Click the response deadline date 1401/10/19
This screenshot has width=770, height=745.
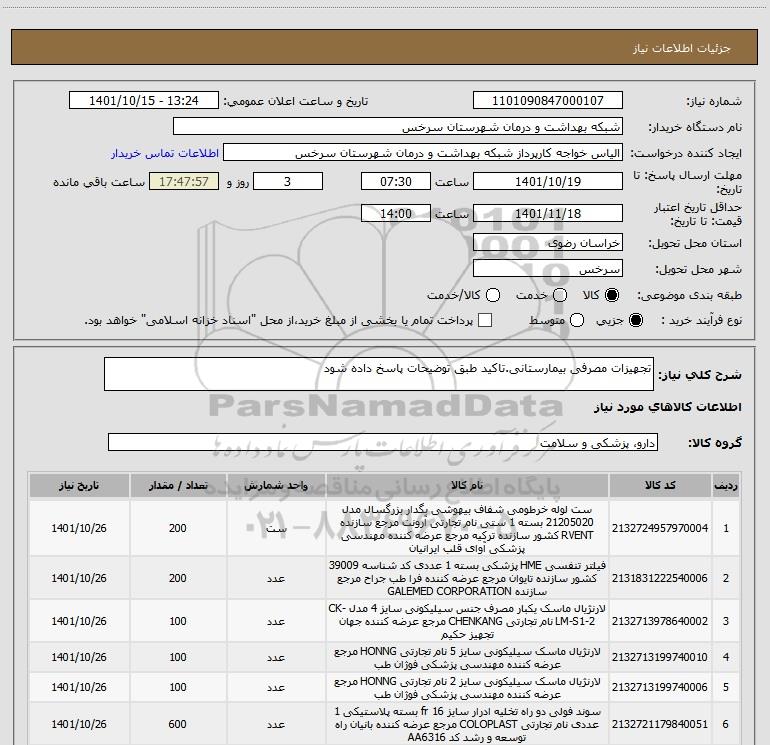coord(548,181)
